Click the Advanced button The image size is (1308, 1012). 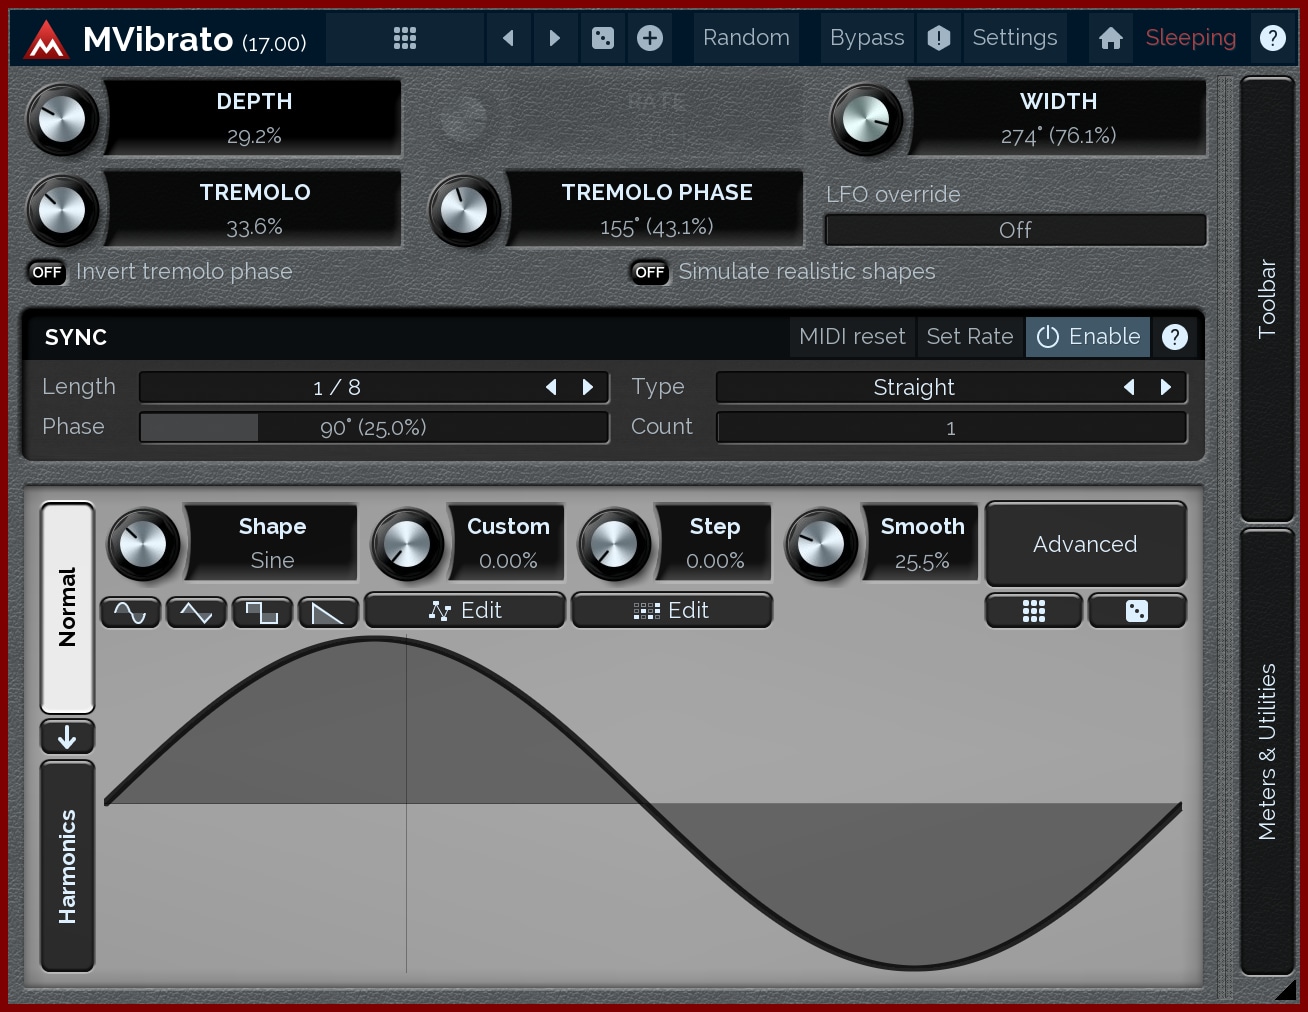[x=1085, y=544]
